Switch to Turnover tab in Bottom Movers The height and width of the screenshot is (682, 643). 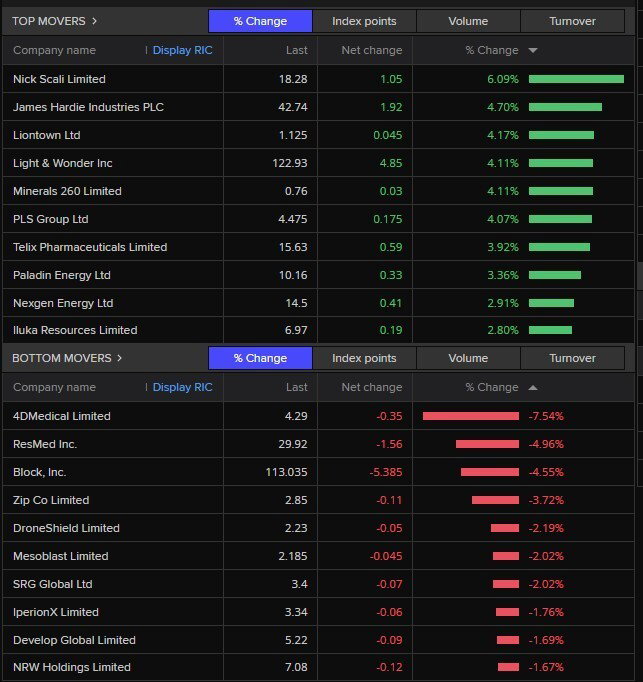point(572,358)
